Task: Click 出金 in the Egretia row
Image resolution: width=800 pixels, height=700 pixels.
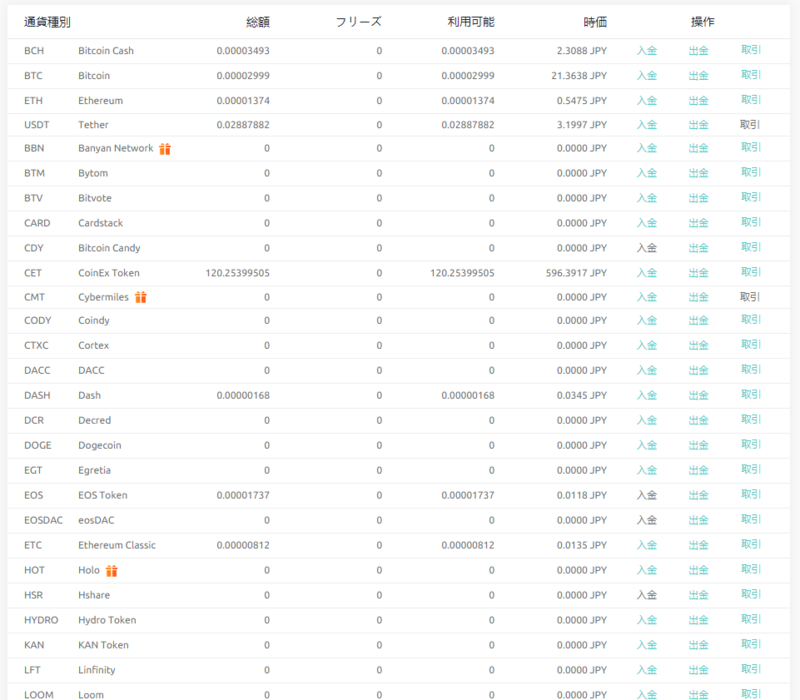Action: pyautogui.click(x=698, y=470)
